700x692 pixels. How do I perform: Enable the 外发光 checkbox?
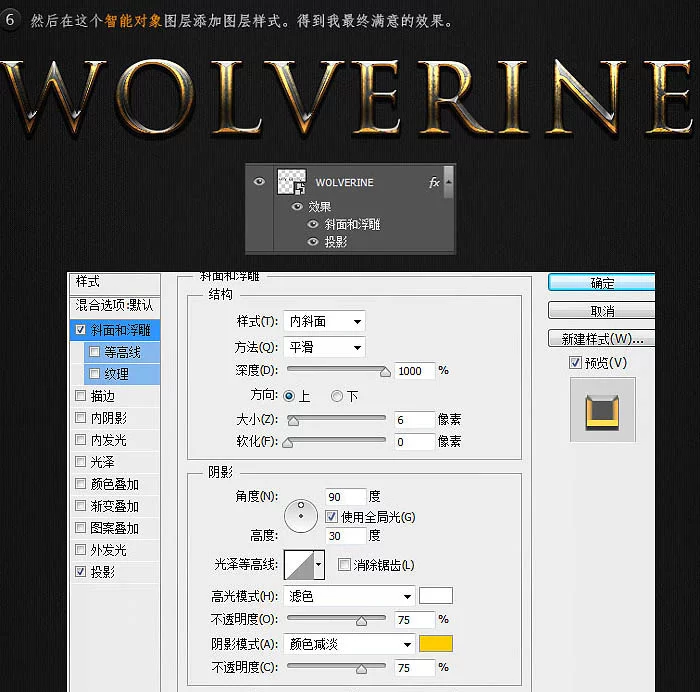tap(80, 550)
